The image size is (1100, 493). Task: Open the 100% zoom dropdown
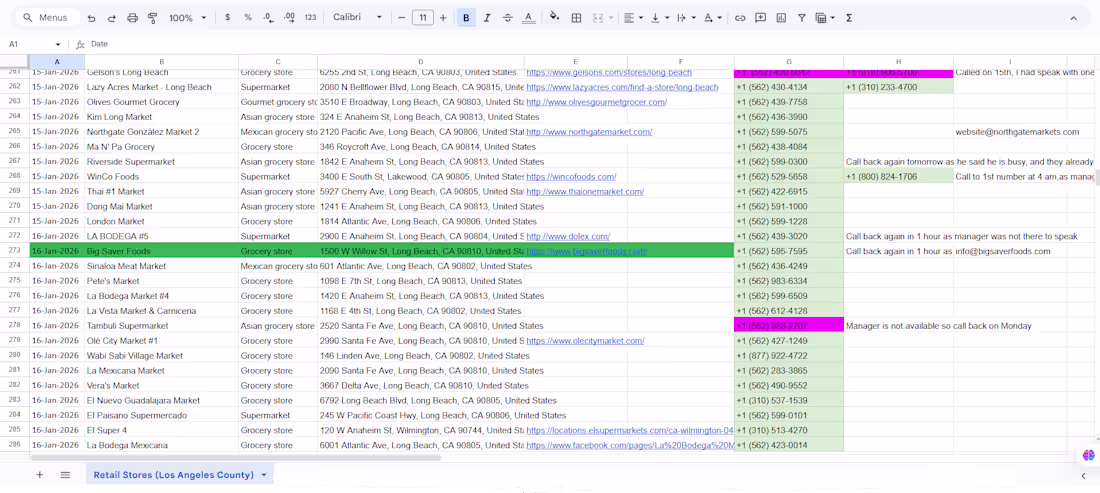tap(187, 18)
